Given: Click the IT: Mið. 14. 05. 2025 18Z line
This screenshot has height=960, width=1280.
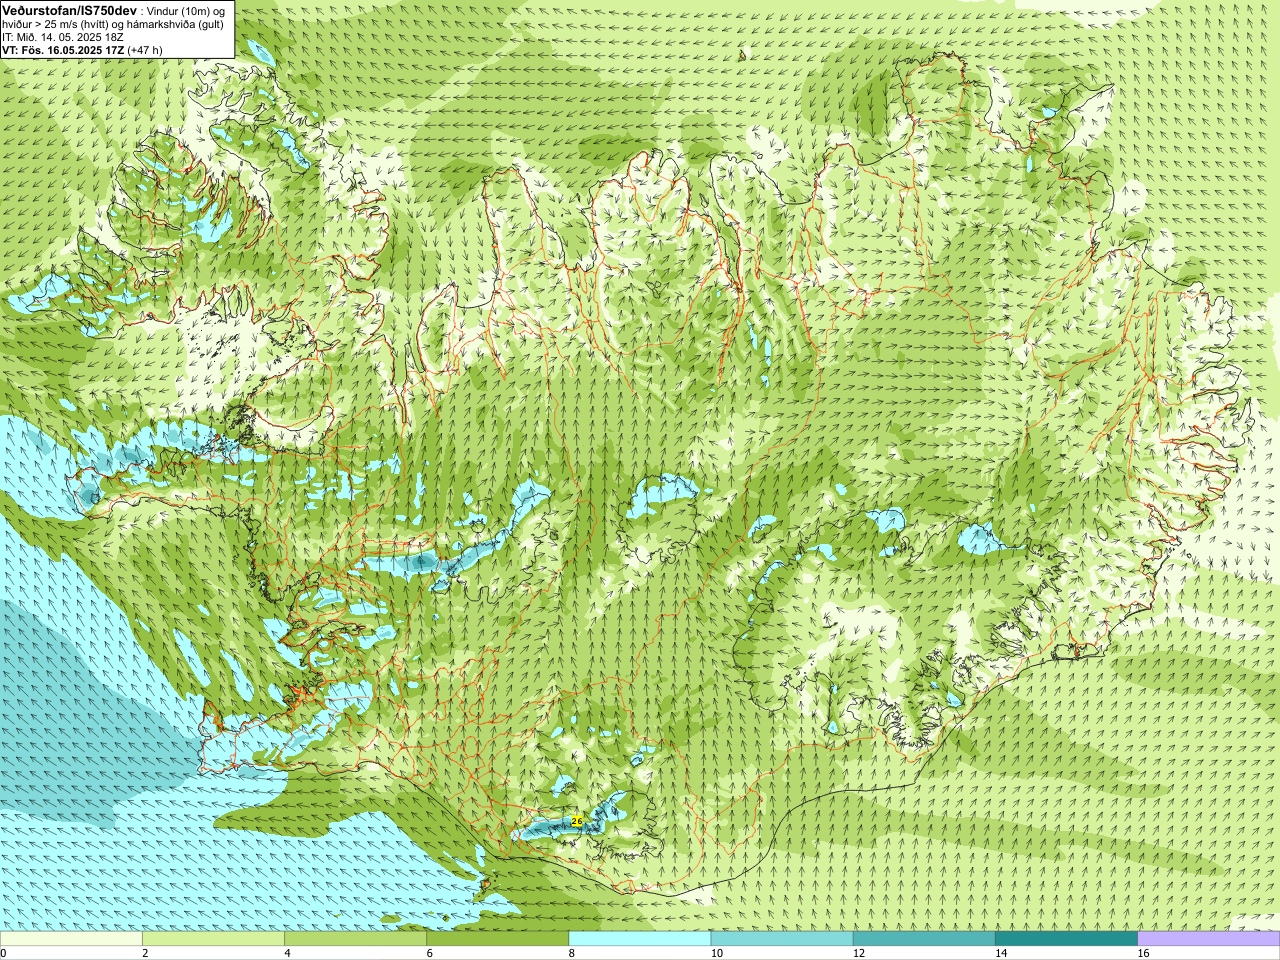Looking at the screenshot, I should [63, 37].
